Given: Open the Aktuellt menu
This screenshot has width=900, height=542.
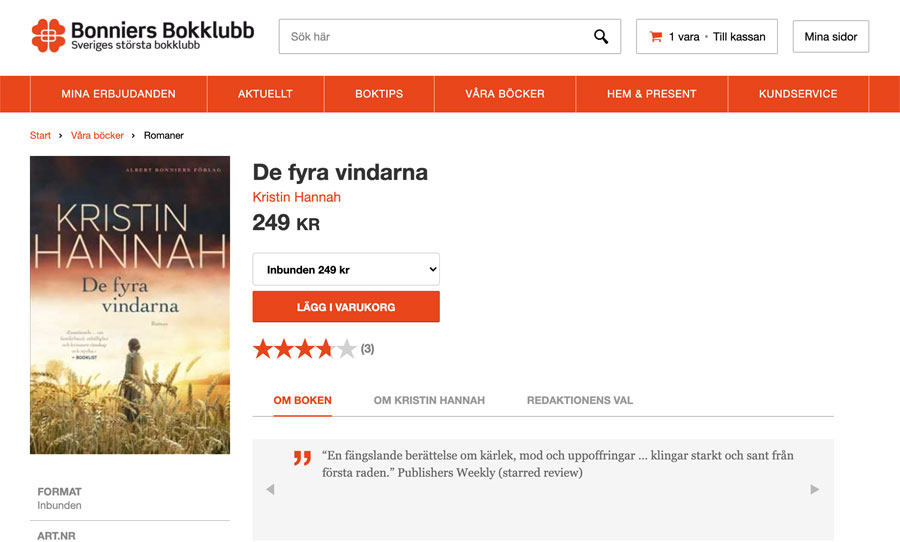Looking at the screenshot, I should pos(265,94).
